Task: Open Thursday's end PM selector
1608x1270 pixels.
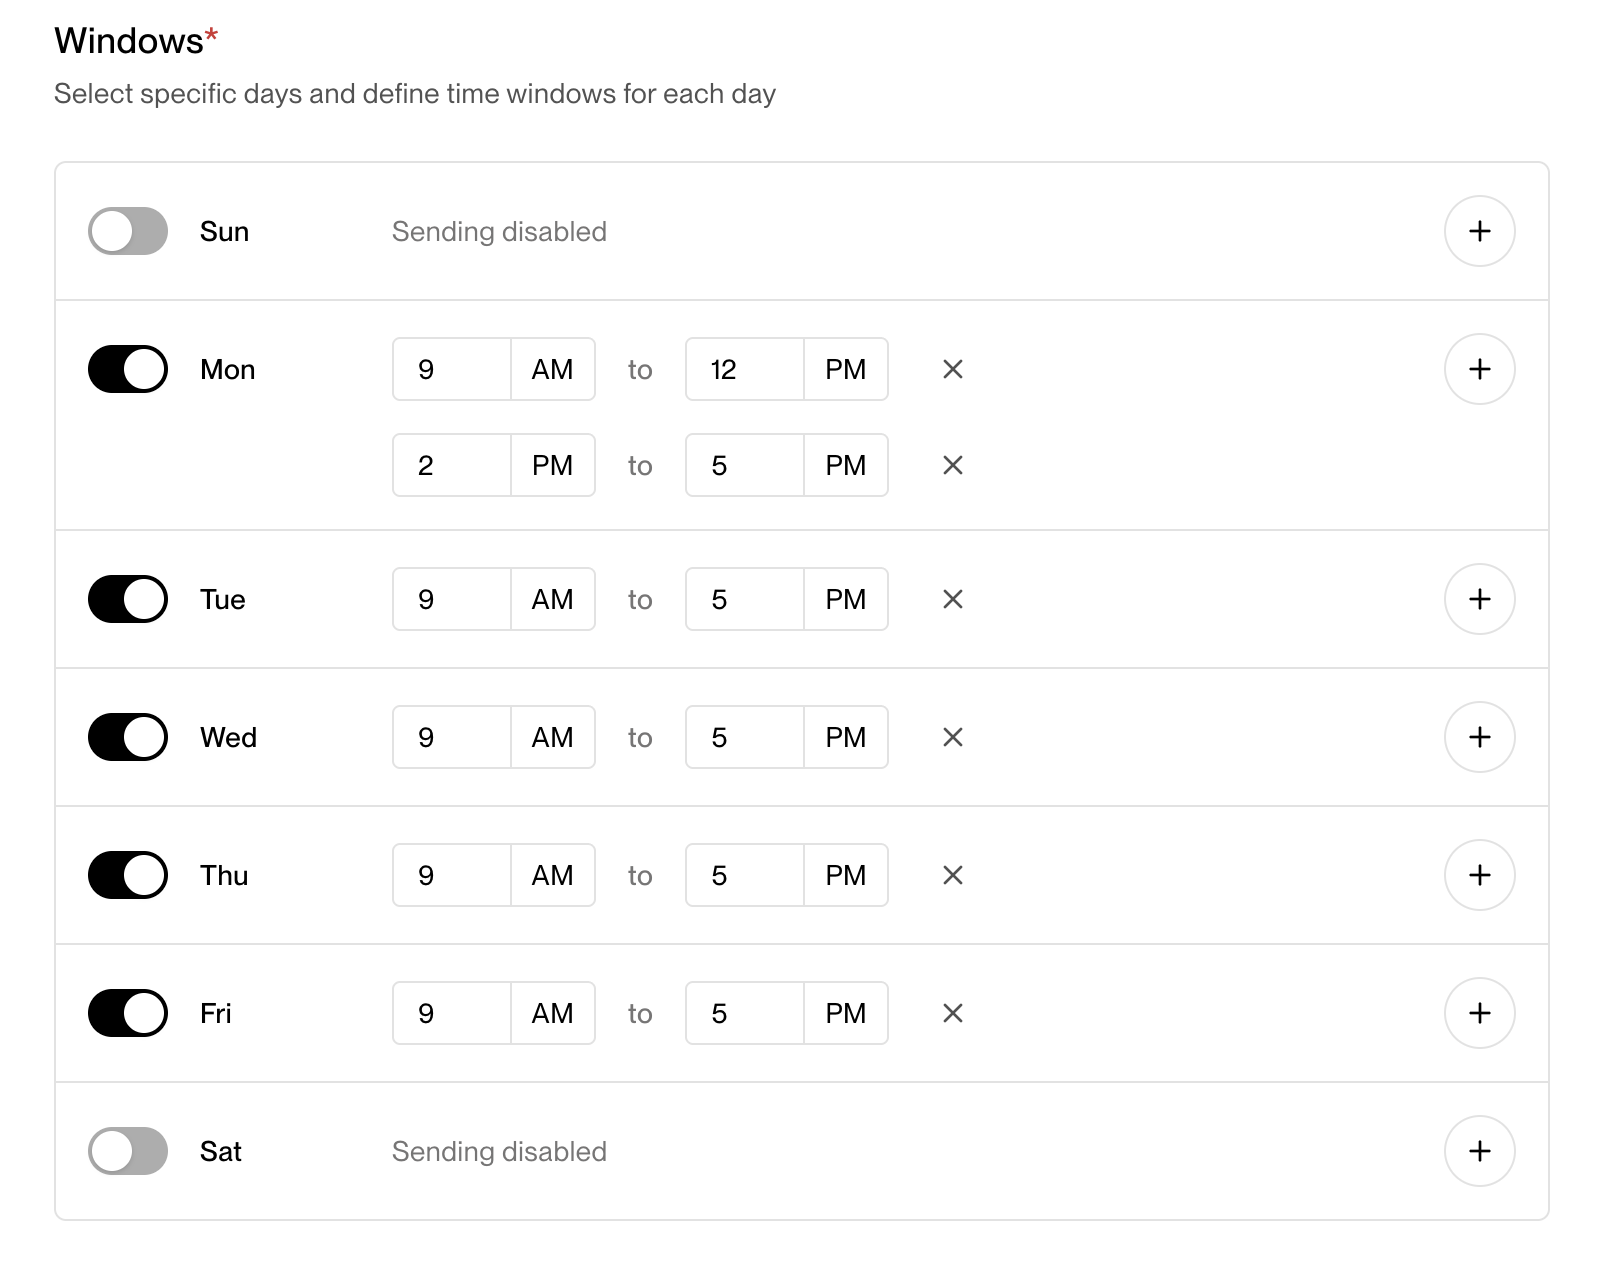Action: click(x=845, y=875)
